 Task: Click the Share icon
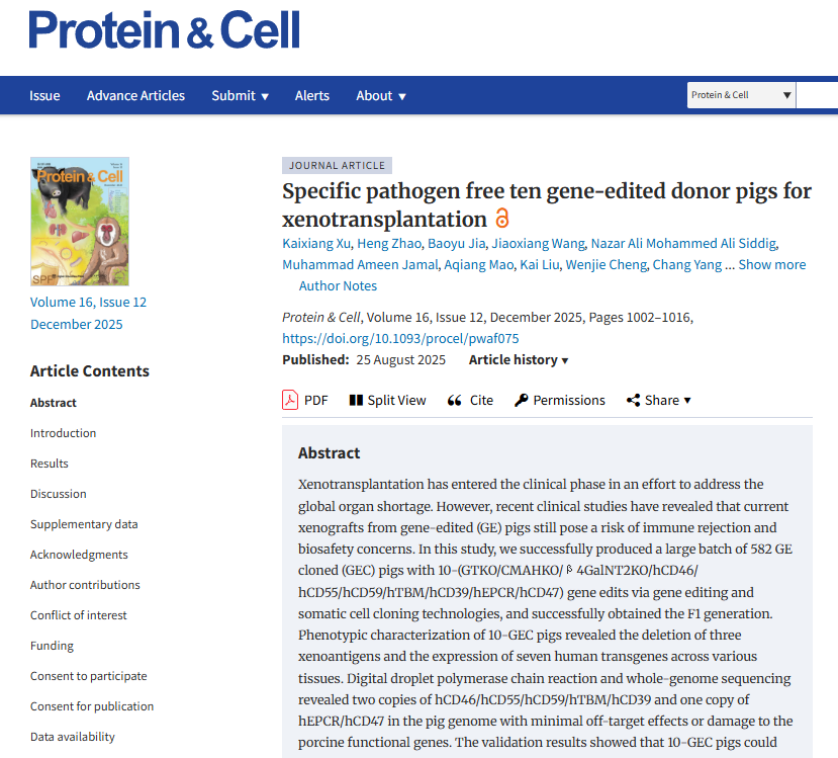tap(633, 400)
